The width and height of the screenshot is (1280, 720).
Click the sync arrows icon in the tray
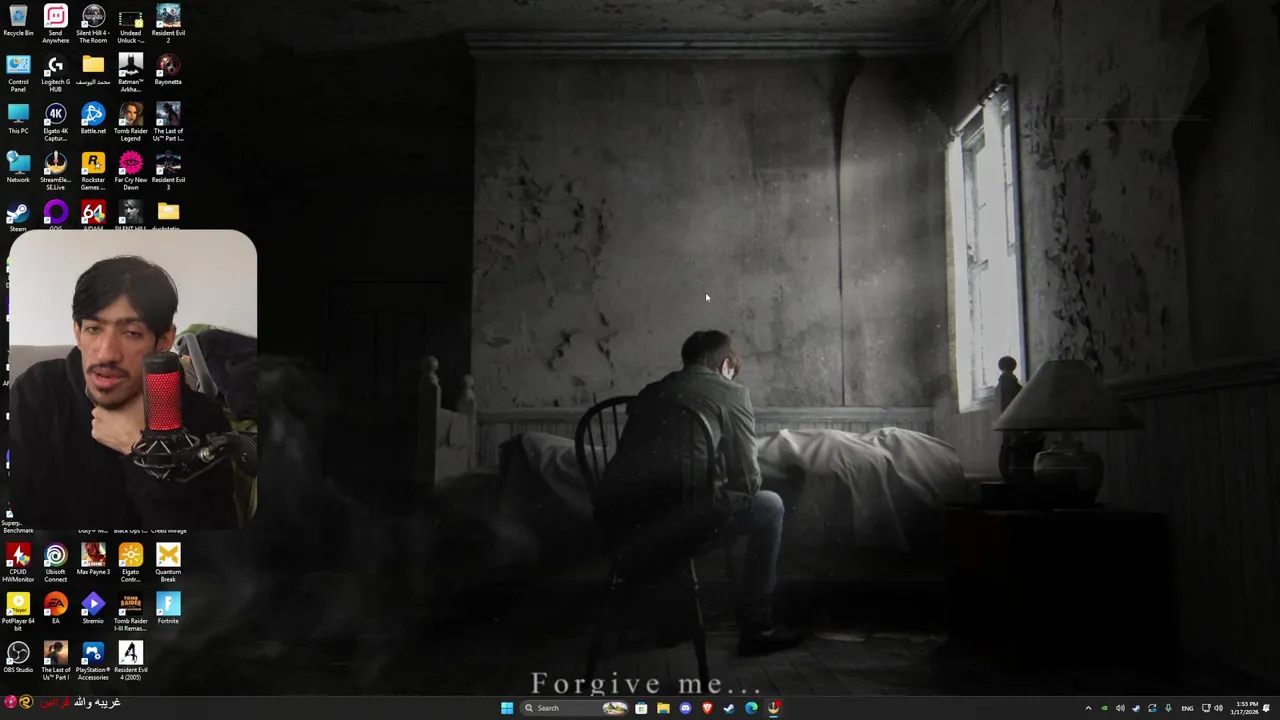tap(1152, 708)
